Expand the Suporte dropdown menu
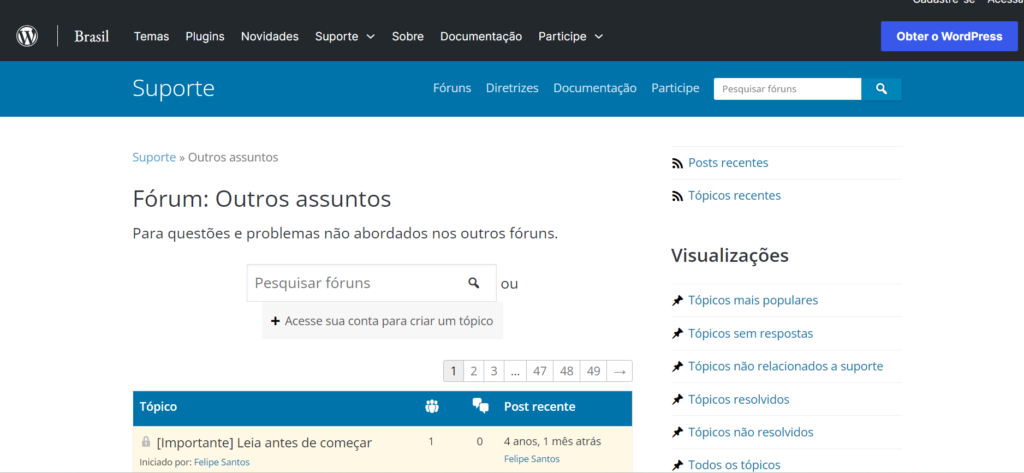 click(x=345, y=37)
